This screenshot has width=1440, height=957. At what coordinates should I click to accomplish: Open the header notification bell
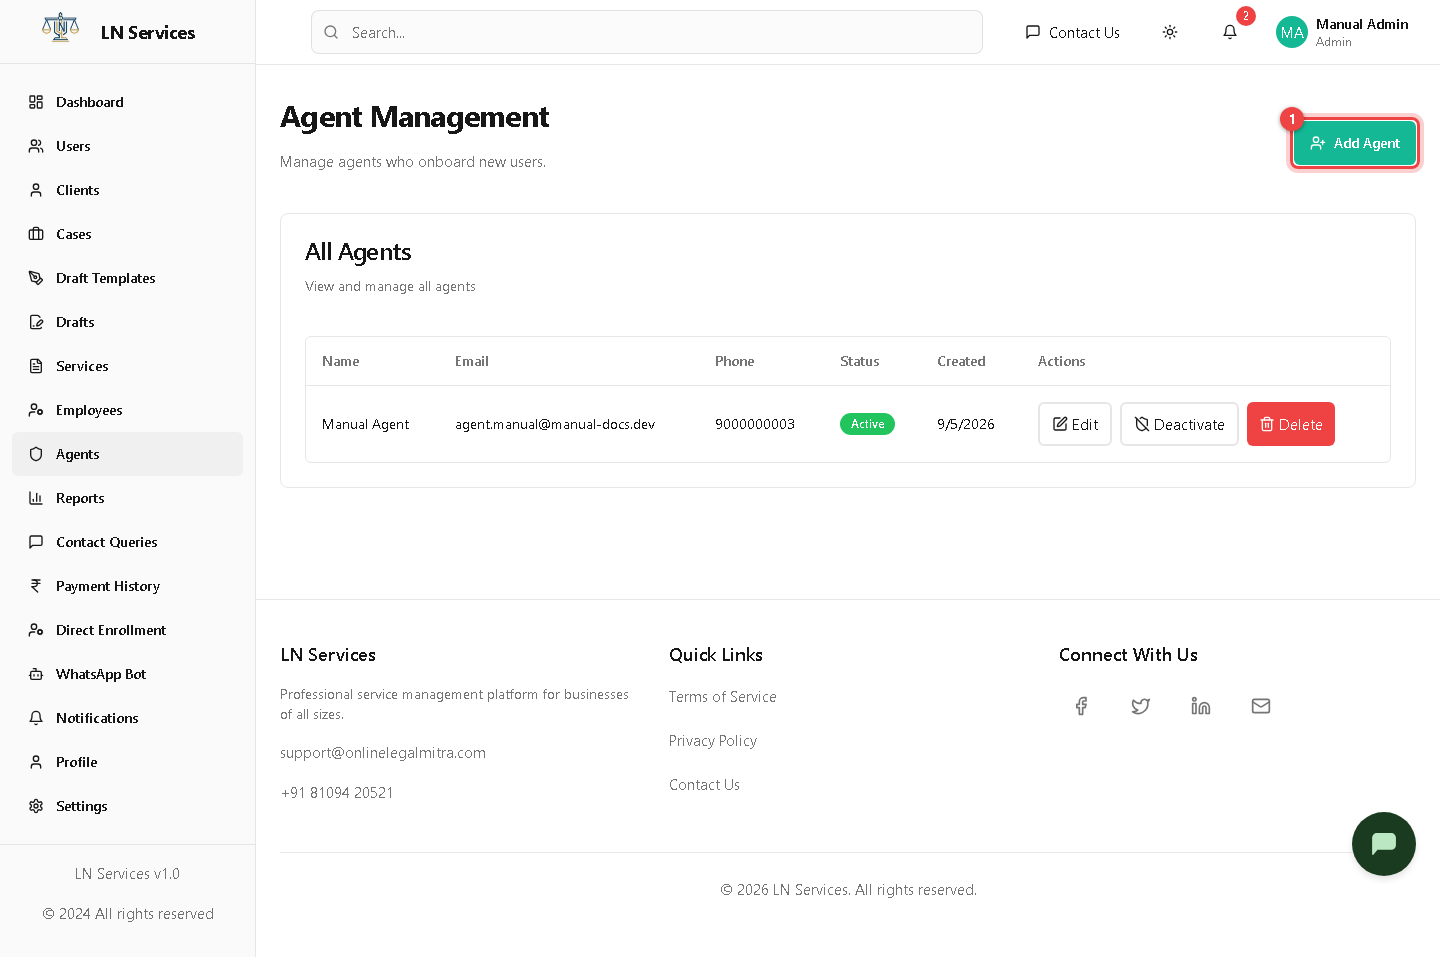[x=1230, y=32]
